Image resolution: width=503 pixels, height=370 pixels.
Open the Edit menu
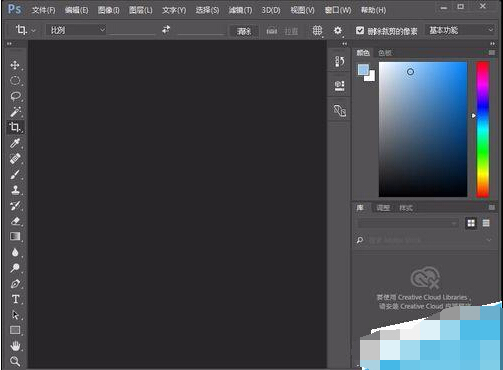coord(76,10)
